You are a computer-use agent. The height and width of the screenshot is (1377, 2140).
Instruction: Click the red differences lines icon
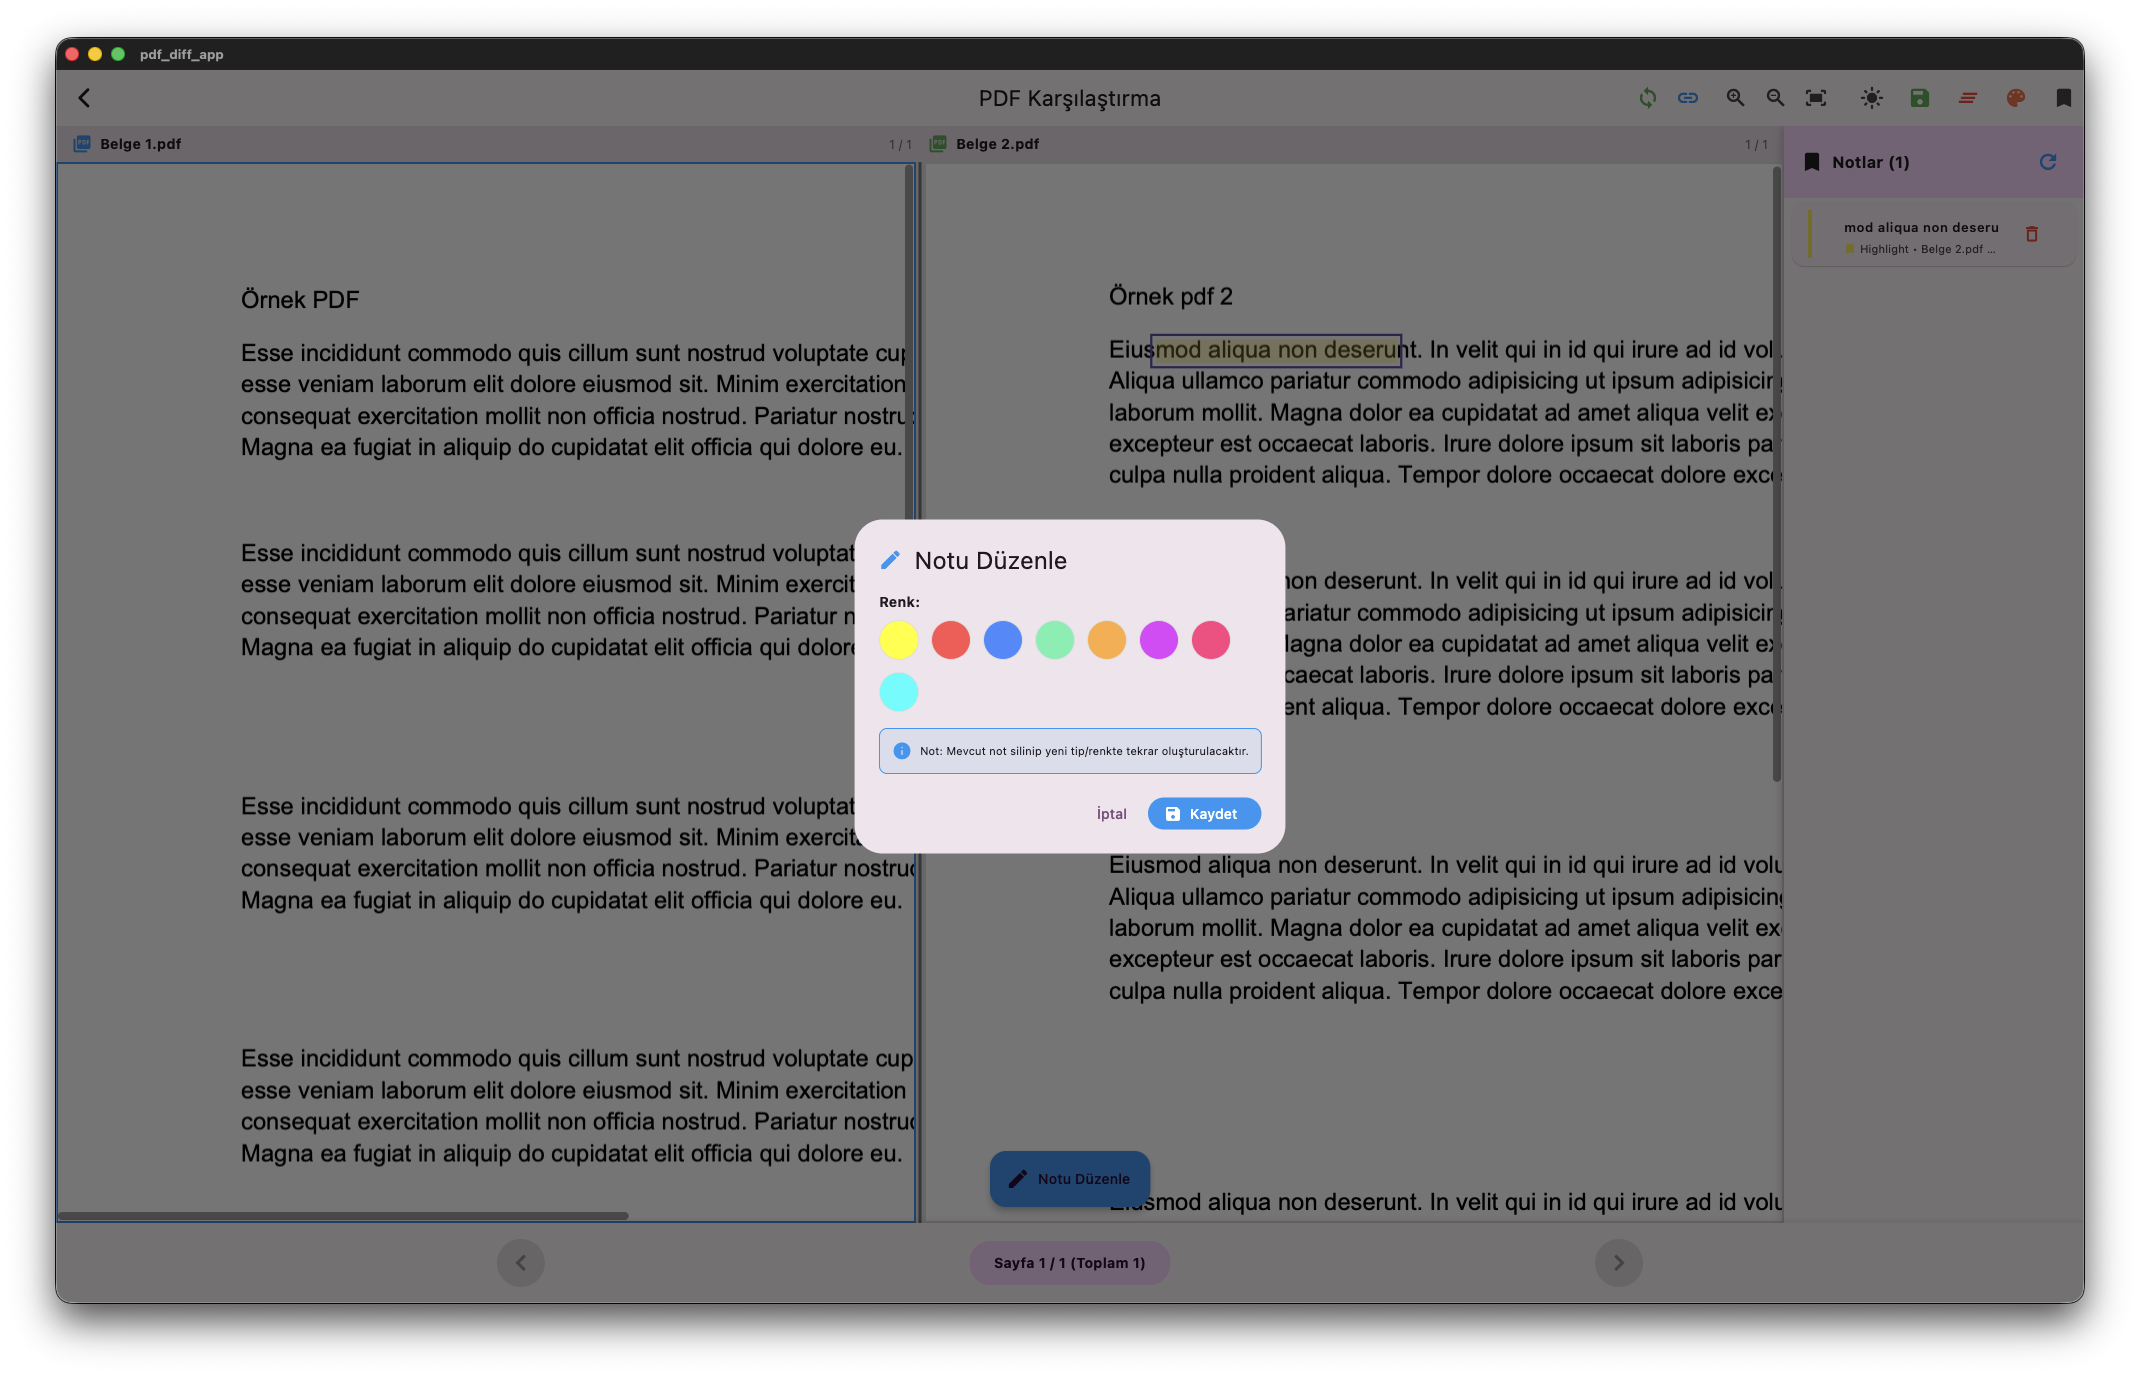[1967, 98]
